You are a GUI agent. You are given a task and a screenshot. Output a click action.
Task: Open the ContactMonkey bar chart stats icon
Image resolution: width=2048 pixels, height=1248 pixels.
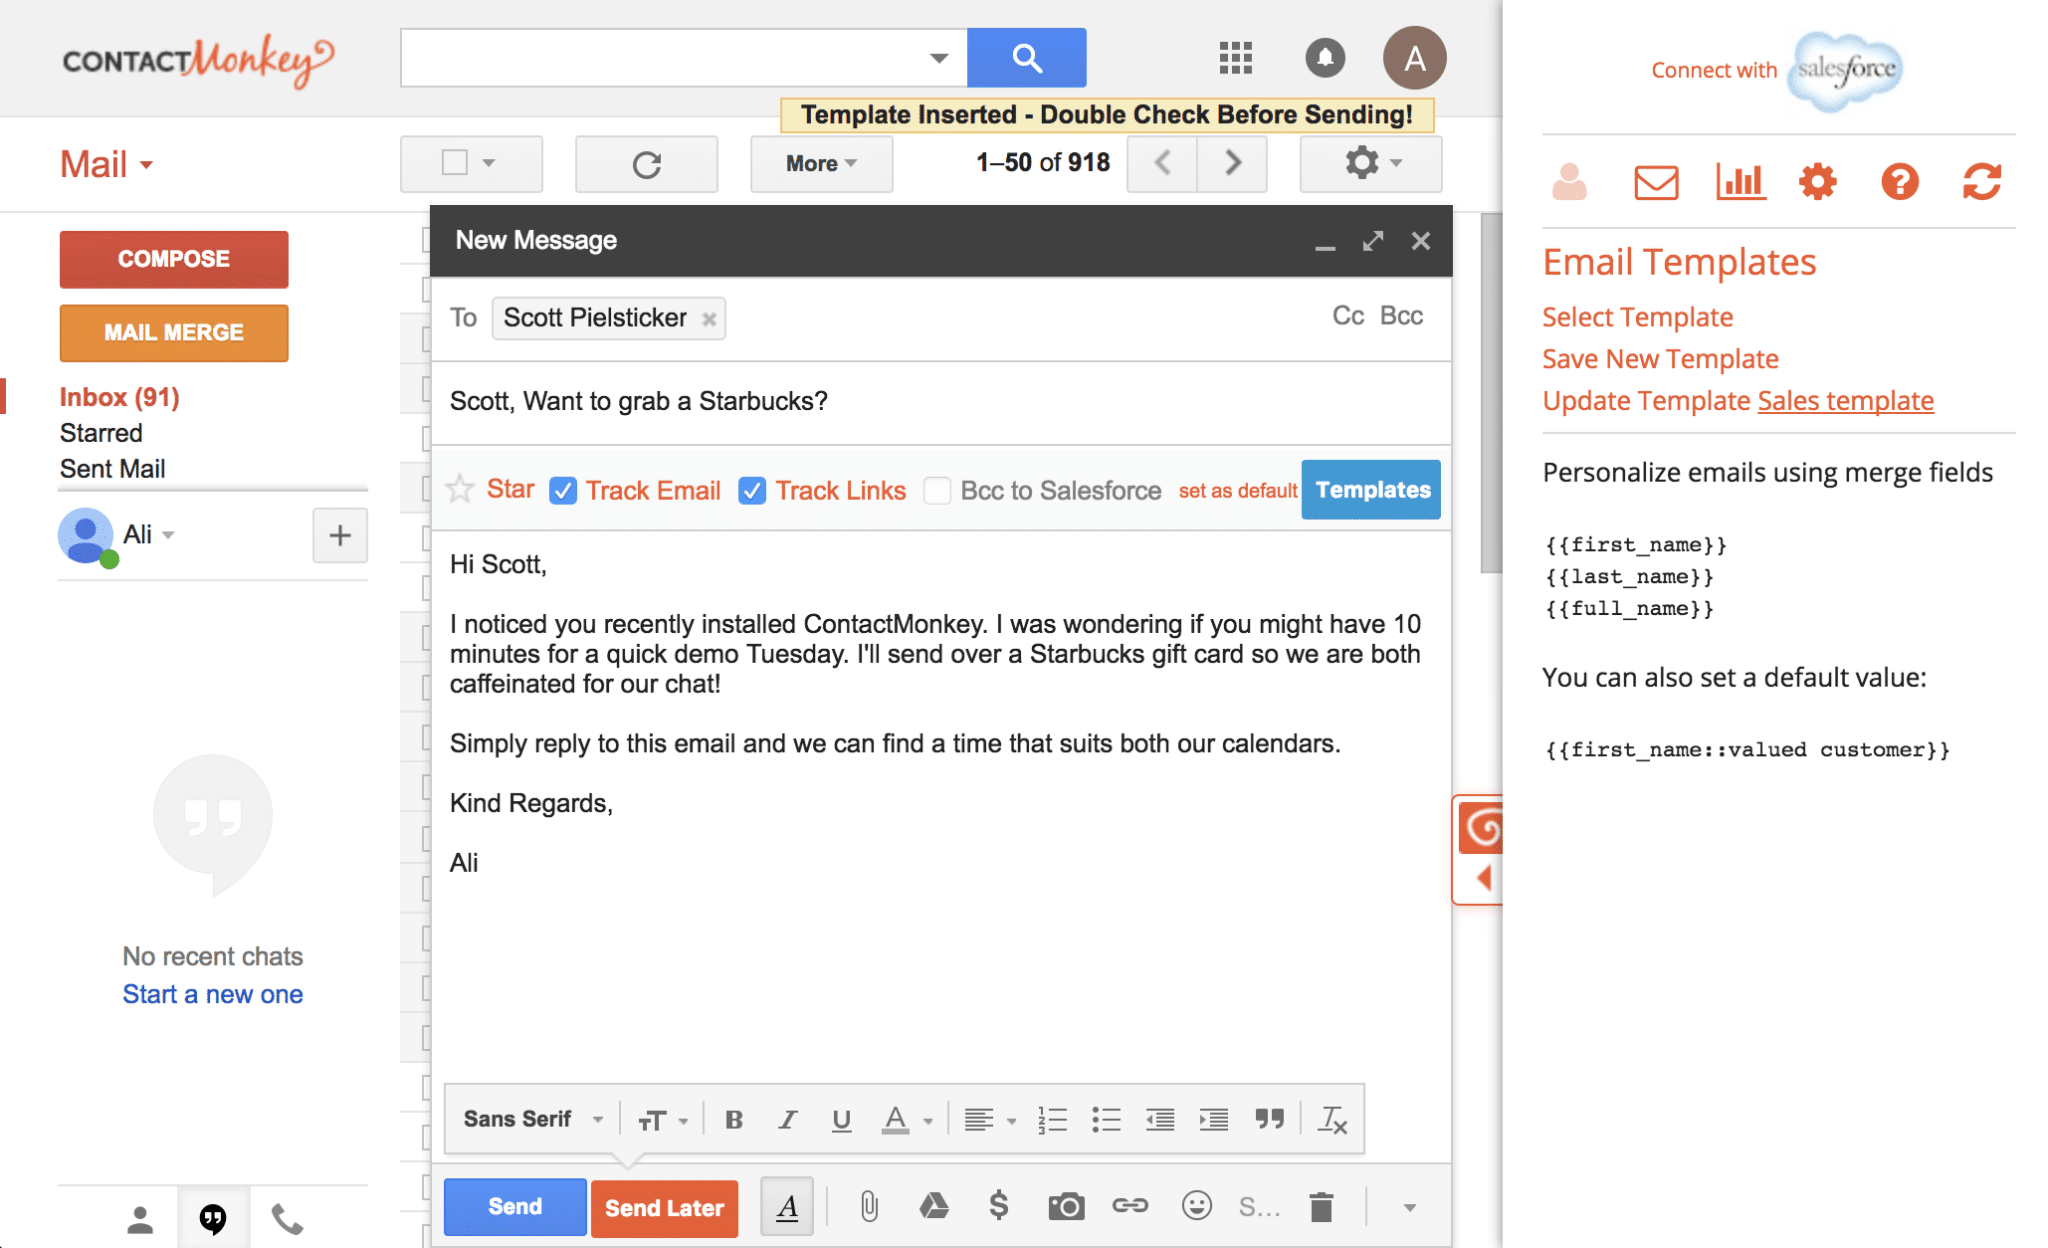pos(1740,182)
